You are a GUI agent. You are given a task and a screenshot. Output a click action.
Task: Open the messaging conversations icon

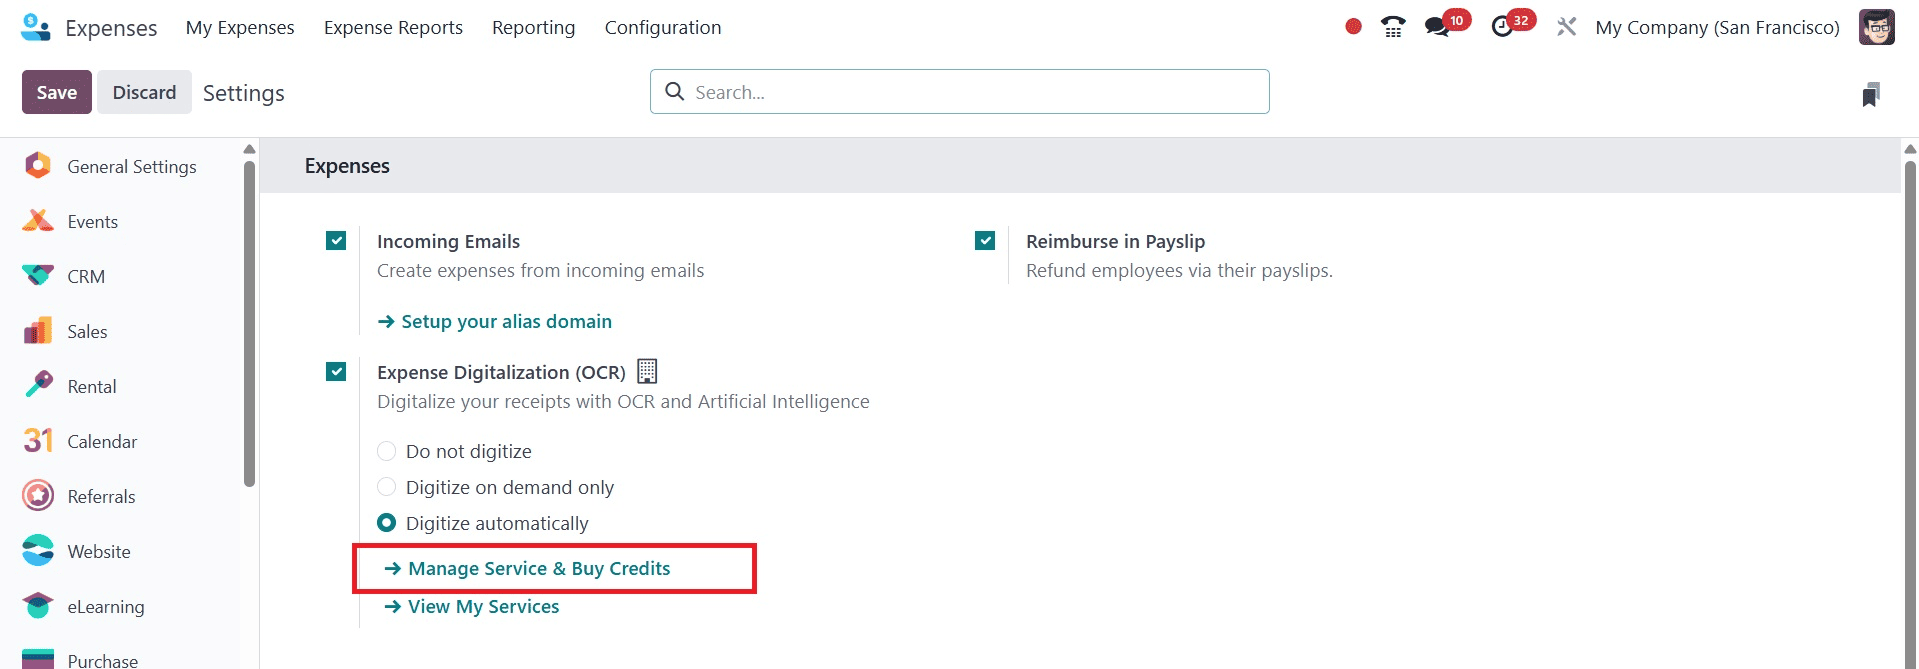(x=1437, y=27)
